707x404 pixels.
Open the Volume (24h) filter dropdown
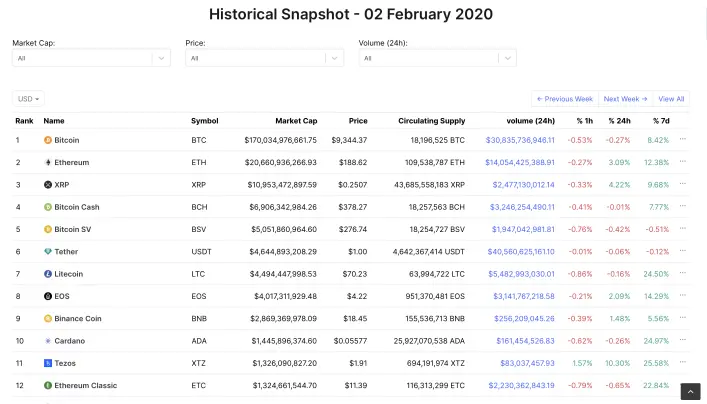point(438,58)
